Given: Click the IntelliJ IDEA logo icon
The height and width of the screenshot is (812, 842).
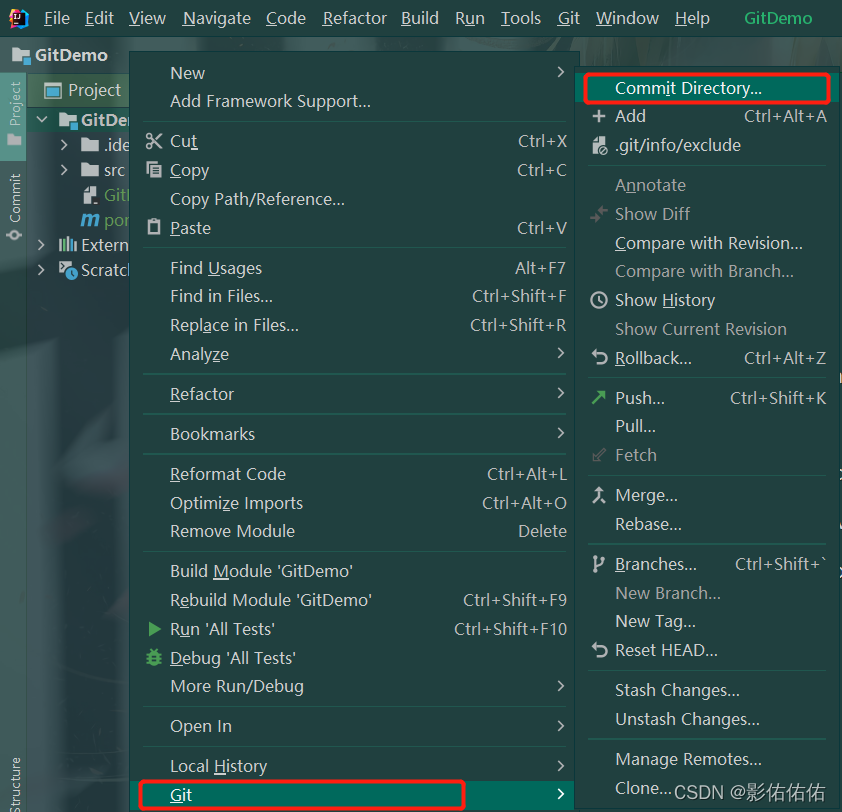Looking at the screenshot, I should [18, 19].
